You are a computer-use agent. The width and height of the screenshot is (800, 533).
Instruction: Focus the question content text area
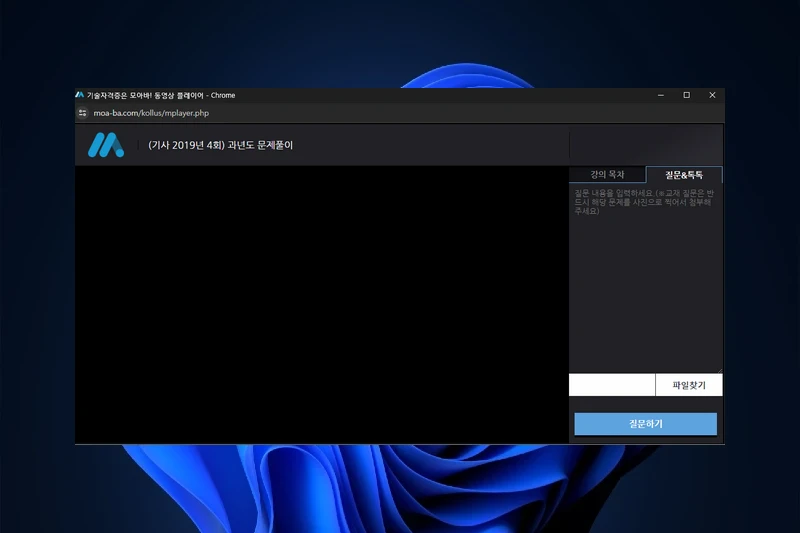pos(645,278)
